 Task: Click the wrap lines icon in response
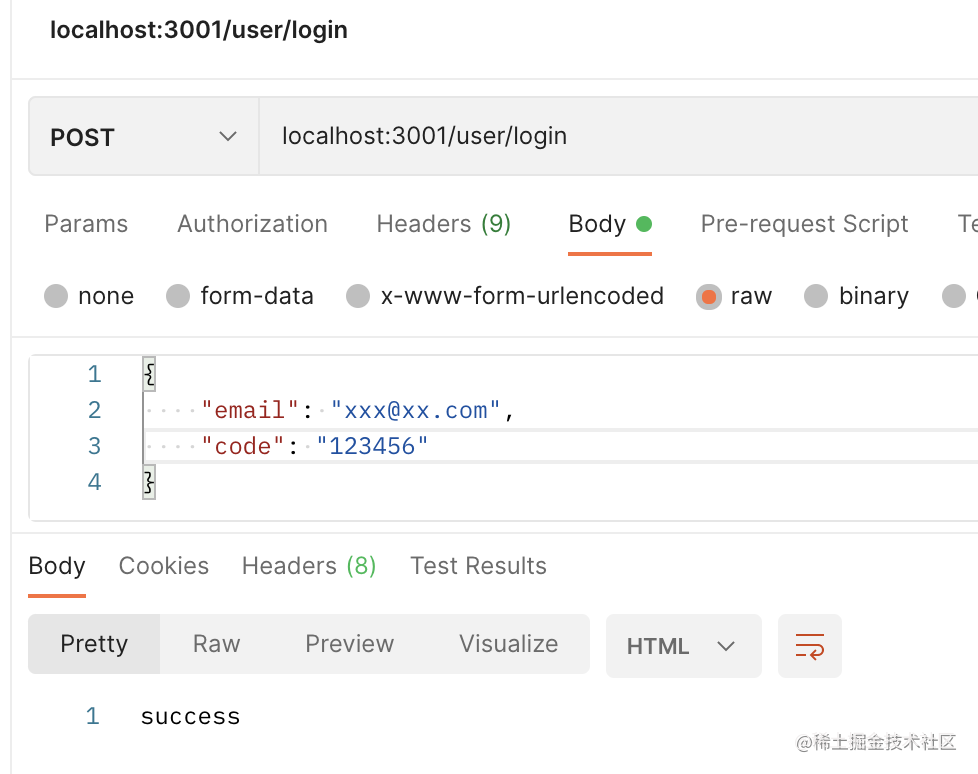(809, 646)
